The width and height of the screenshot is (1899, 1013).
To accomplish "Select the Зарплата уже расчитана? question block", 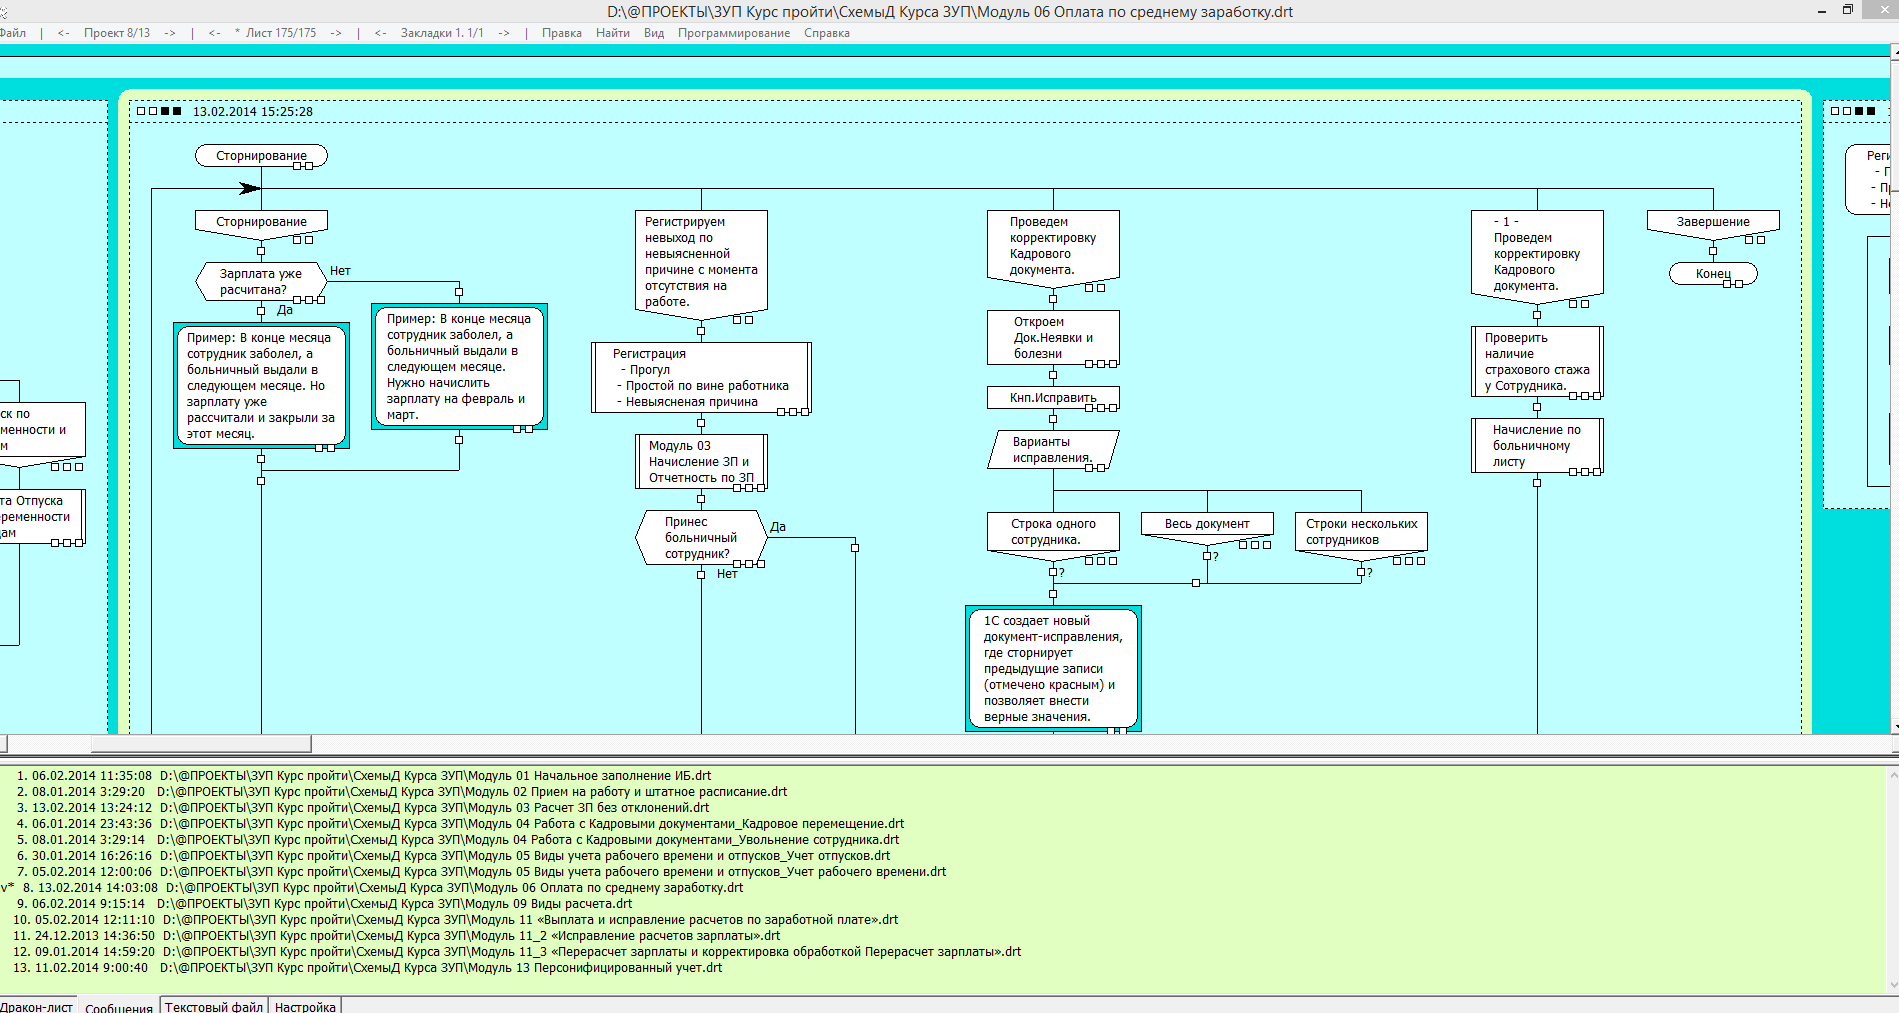I will pyautogui.click(x=261, y=281).
